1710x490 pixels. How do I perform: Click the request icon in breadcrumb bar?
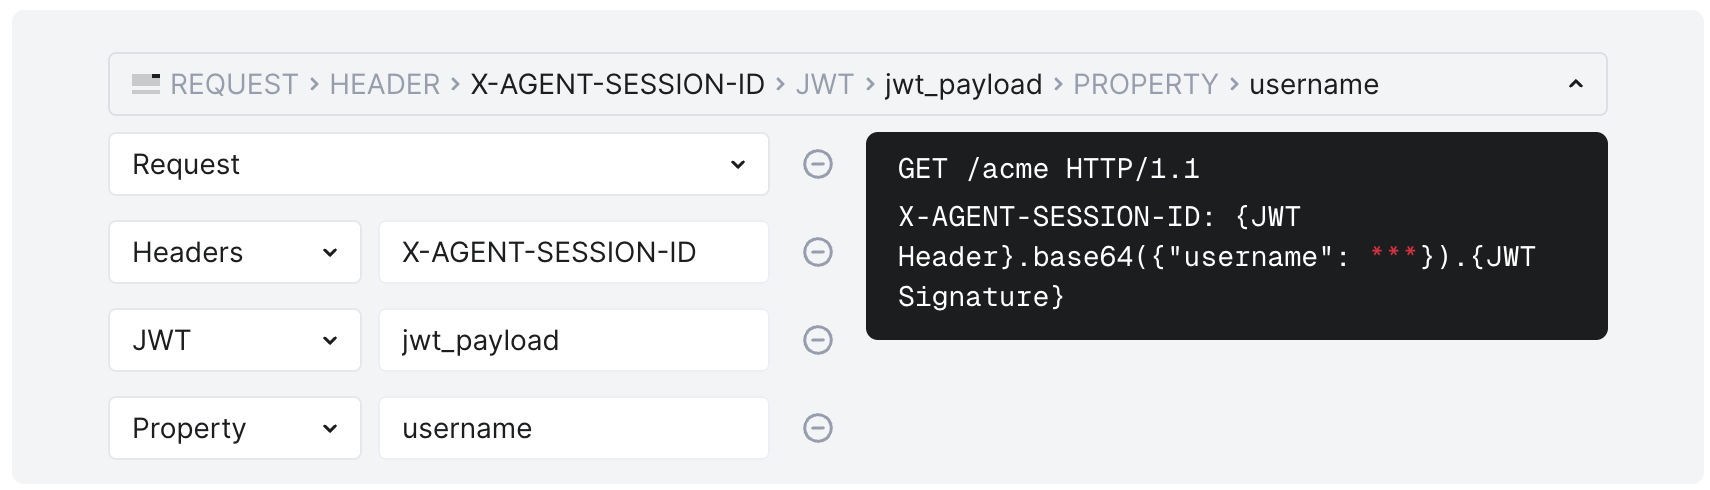click(x=146, y=84)
